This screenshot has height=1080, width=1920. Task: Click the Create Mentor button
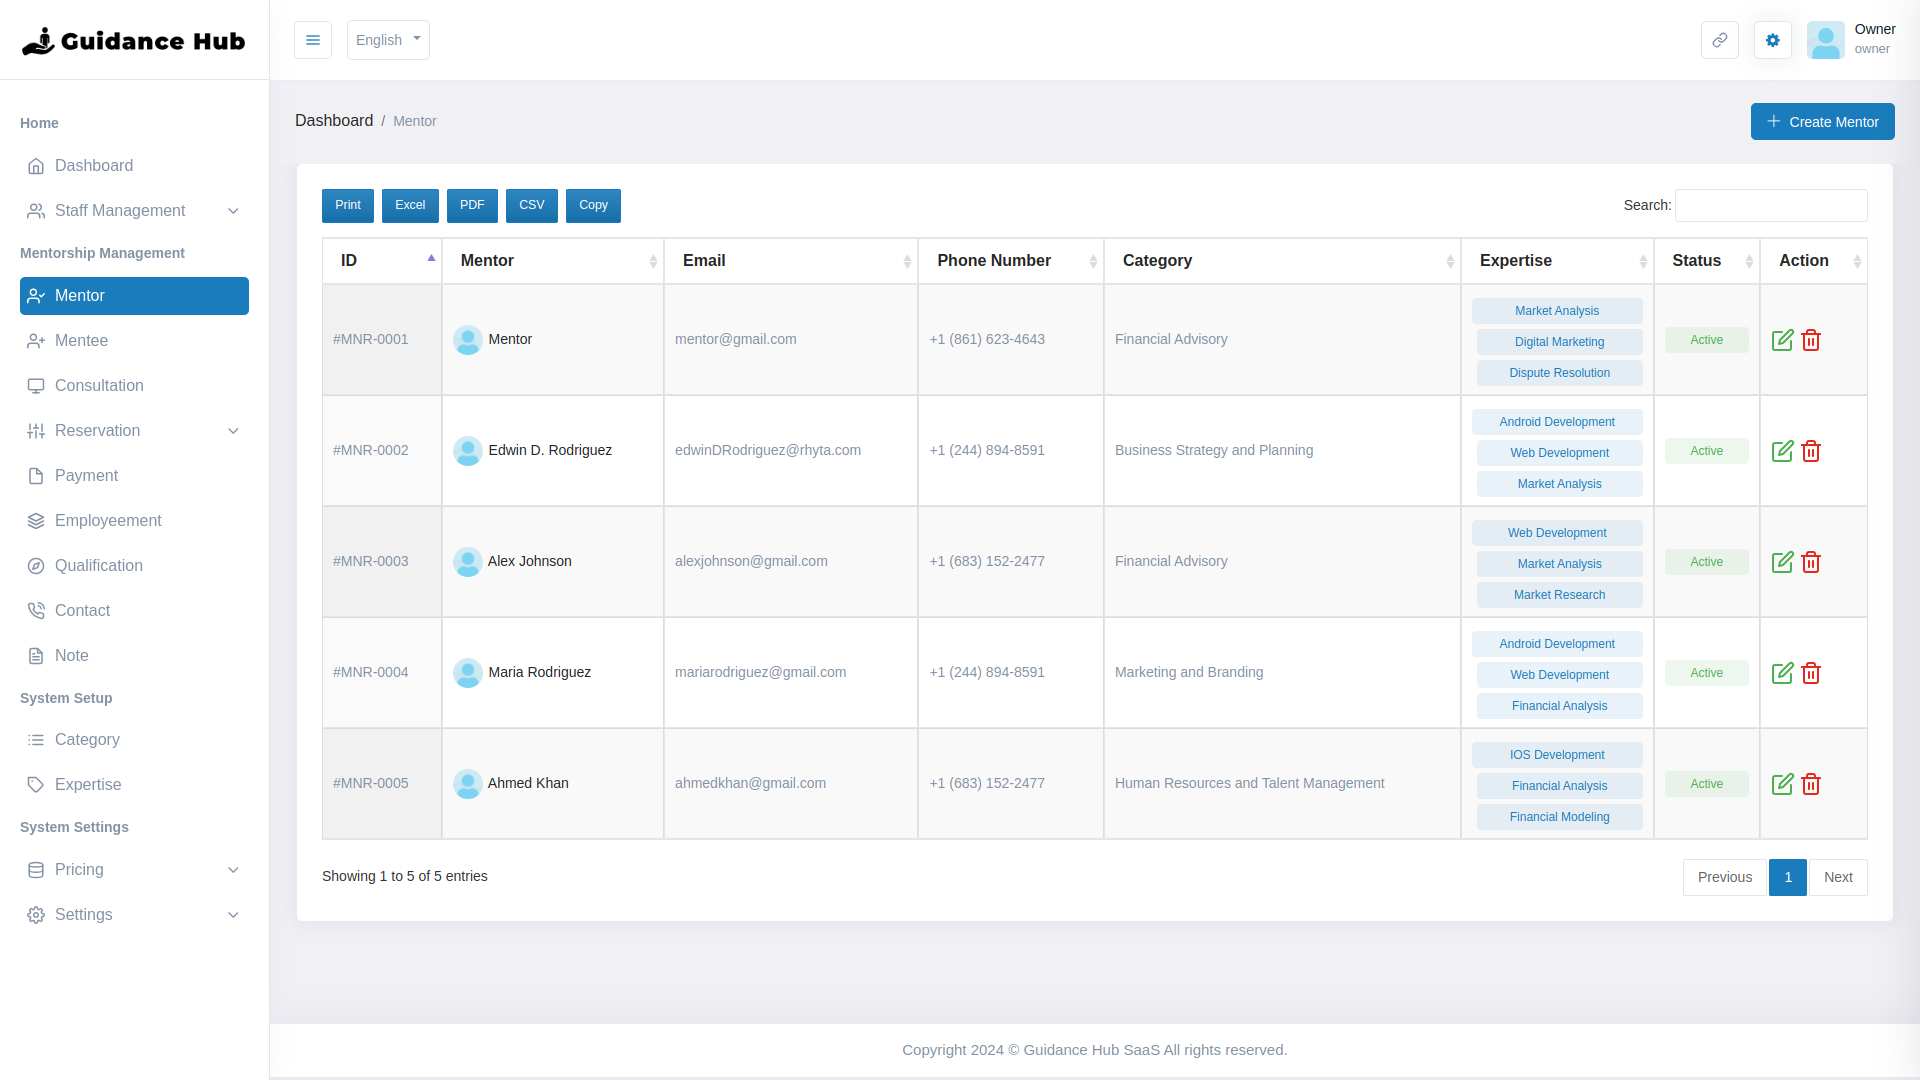[1822, 121]
